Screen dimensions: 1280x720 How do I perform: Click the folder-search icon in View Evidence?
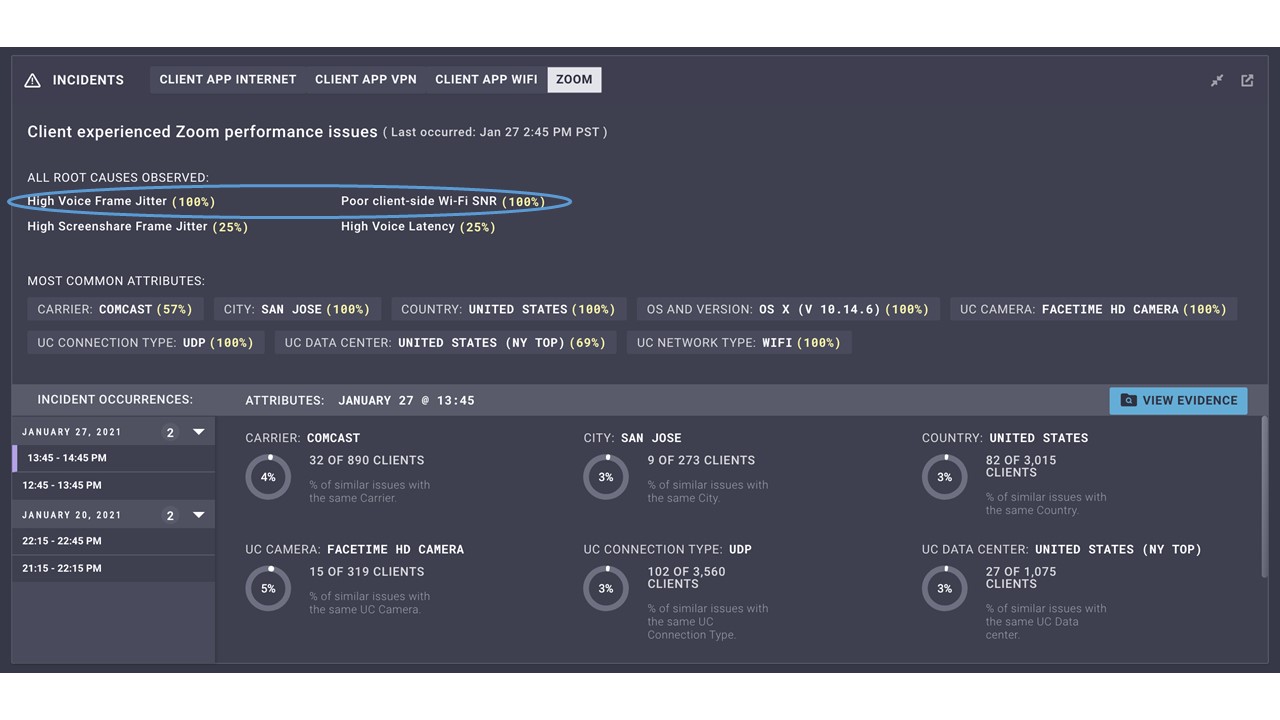1128,400
